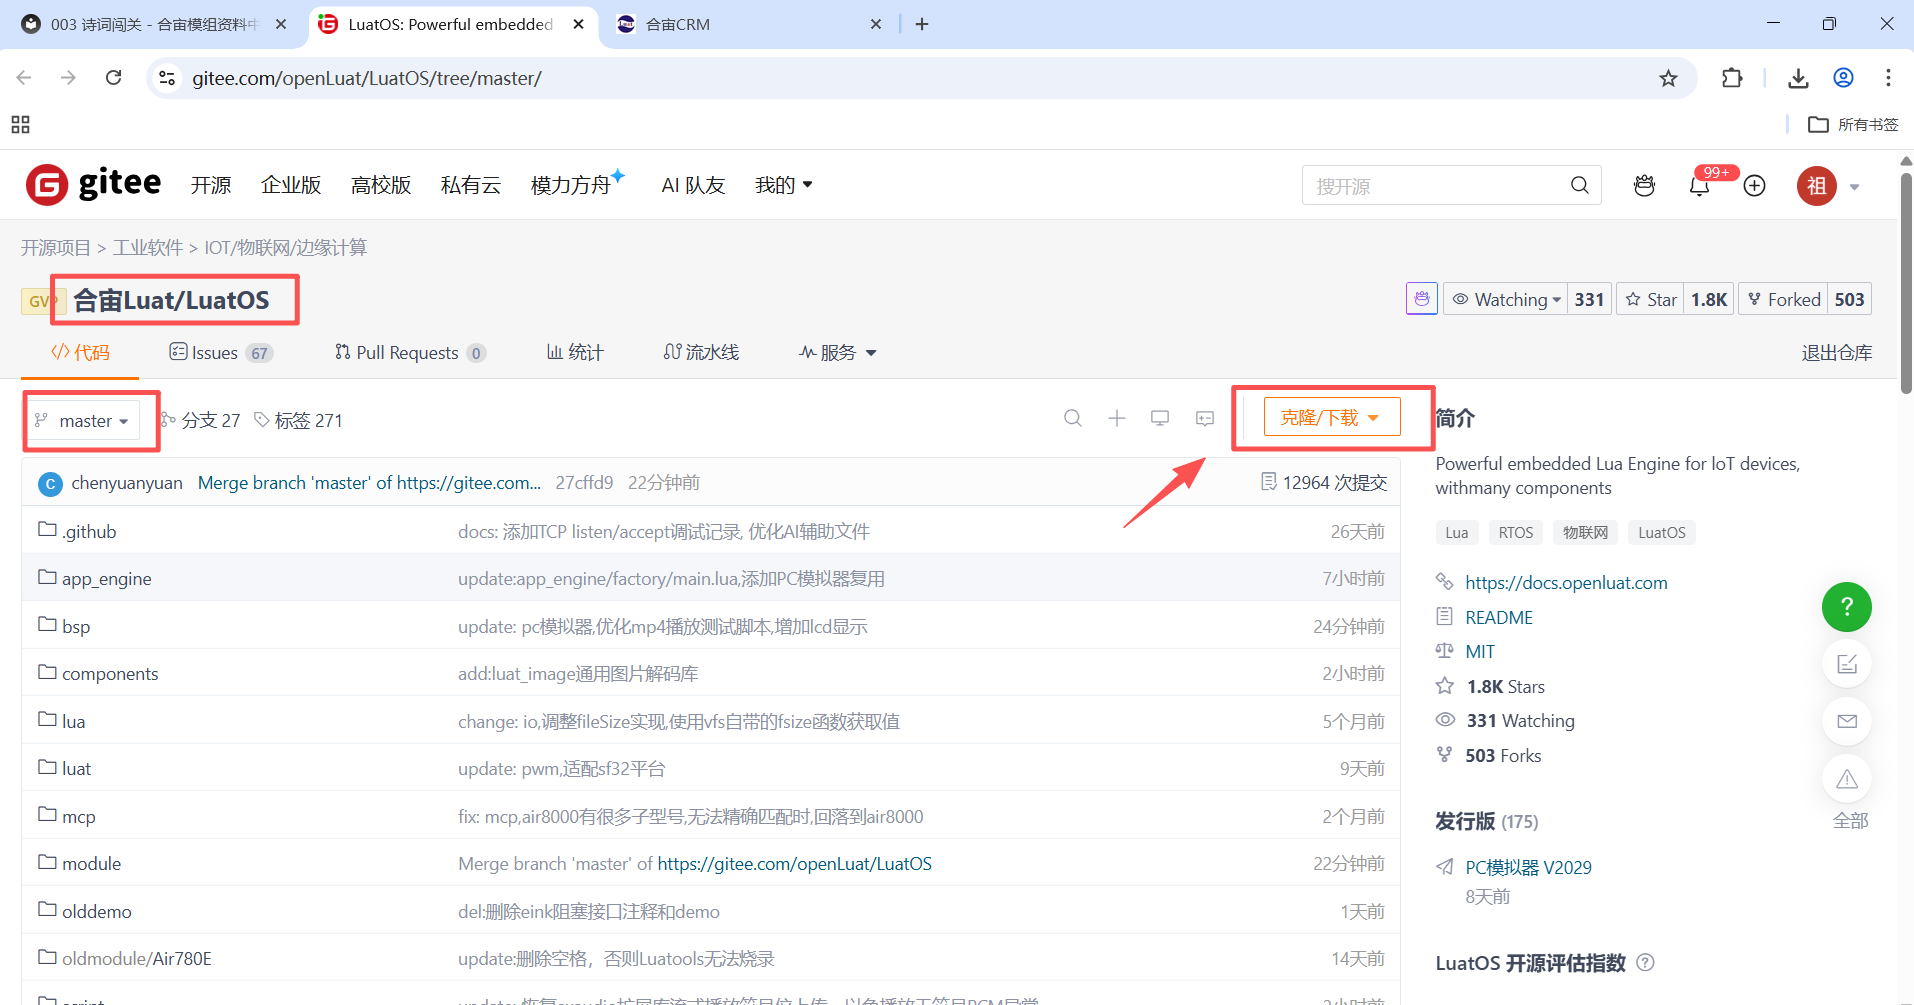Click the floating envelope message icon

click(1846, 721)
